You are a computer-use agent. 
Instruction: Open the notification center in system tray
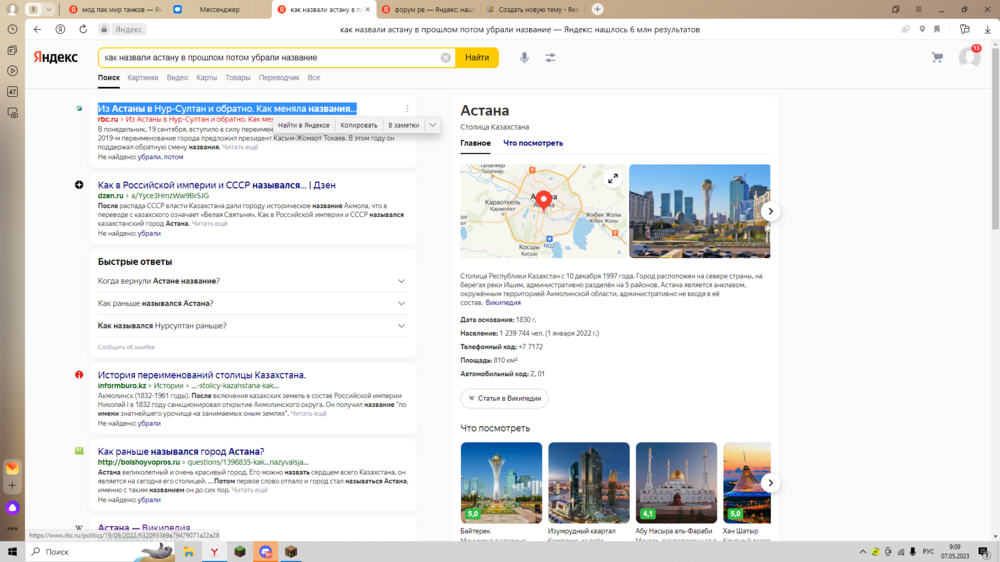(984, 552)
